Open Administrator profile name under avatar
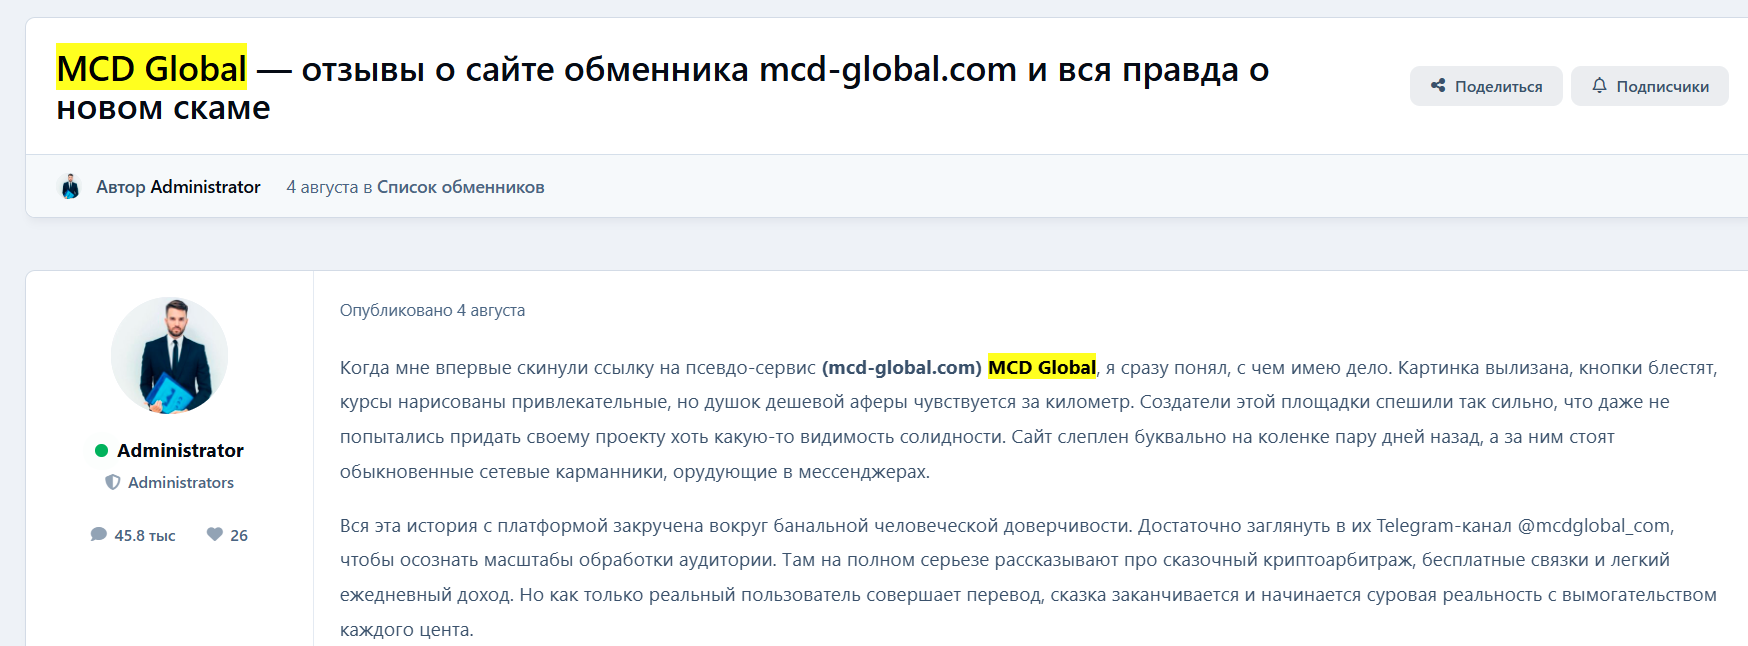The height and width of the screenshot is (646, 1748). [180, 450]
